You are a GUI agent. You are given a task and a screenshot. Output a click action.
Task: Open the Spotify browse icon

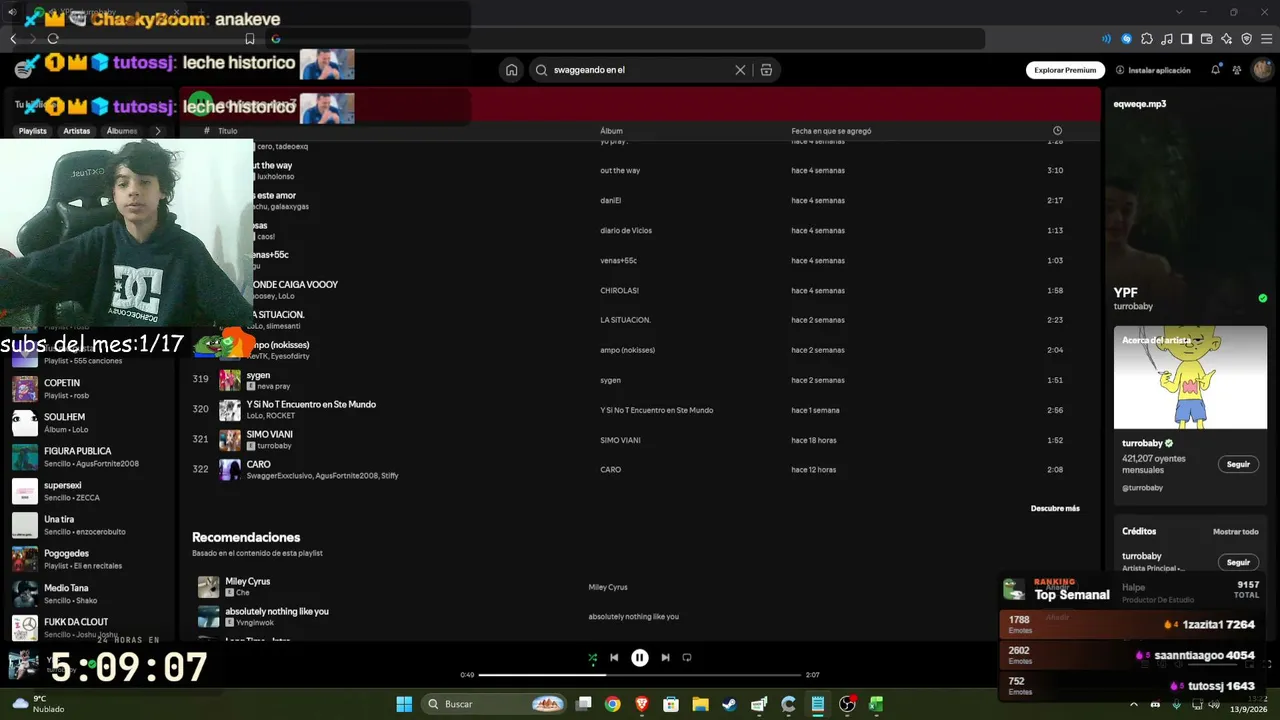pos(766,70)
